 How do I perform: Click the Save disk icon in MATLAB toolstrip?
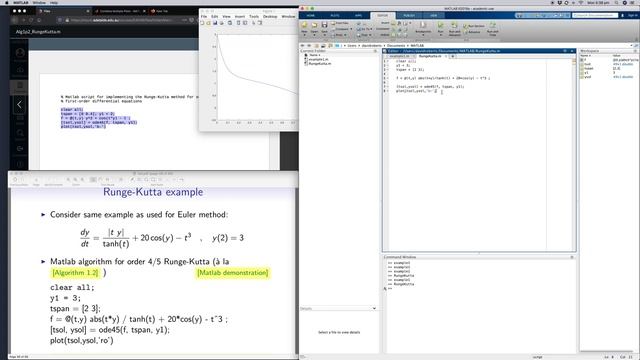click(x=324, y=25)
